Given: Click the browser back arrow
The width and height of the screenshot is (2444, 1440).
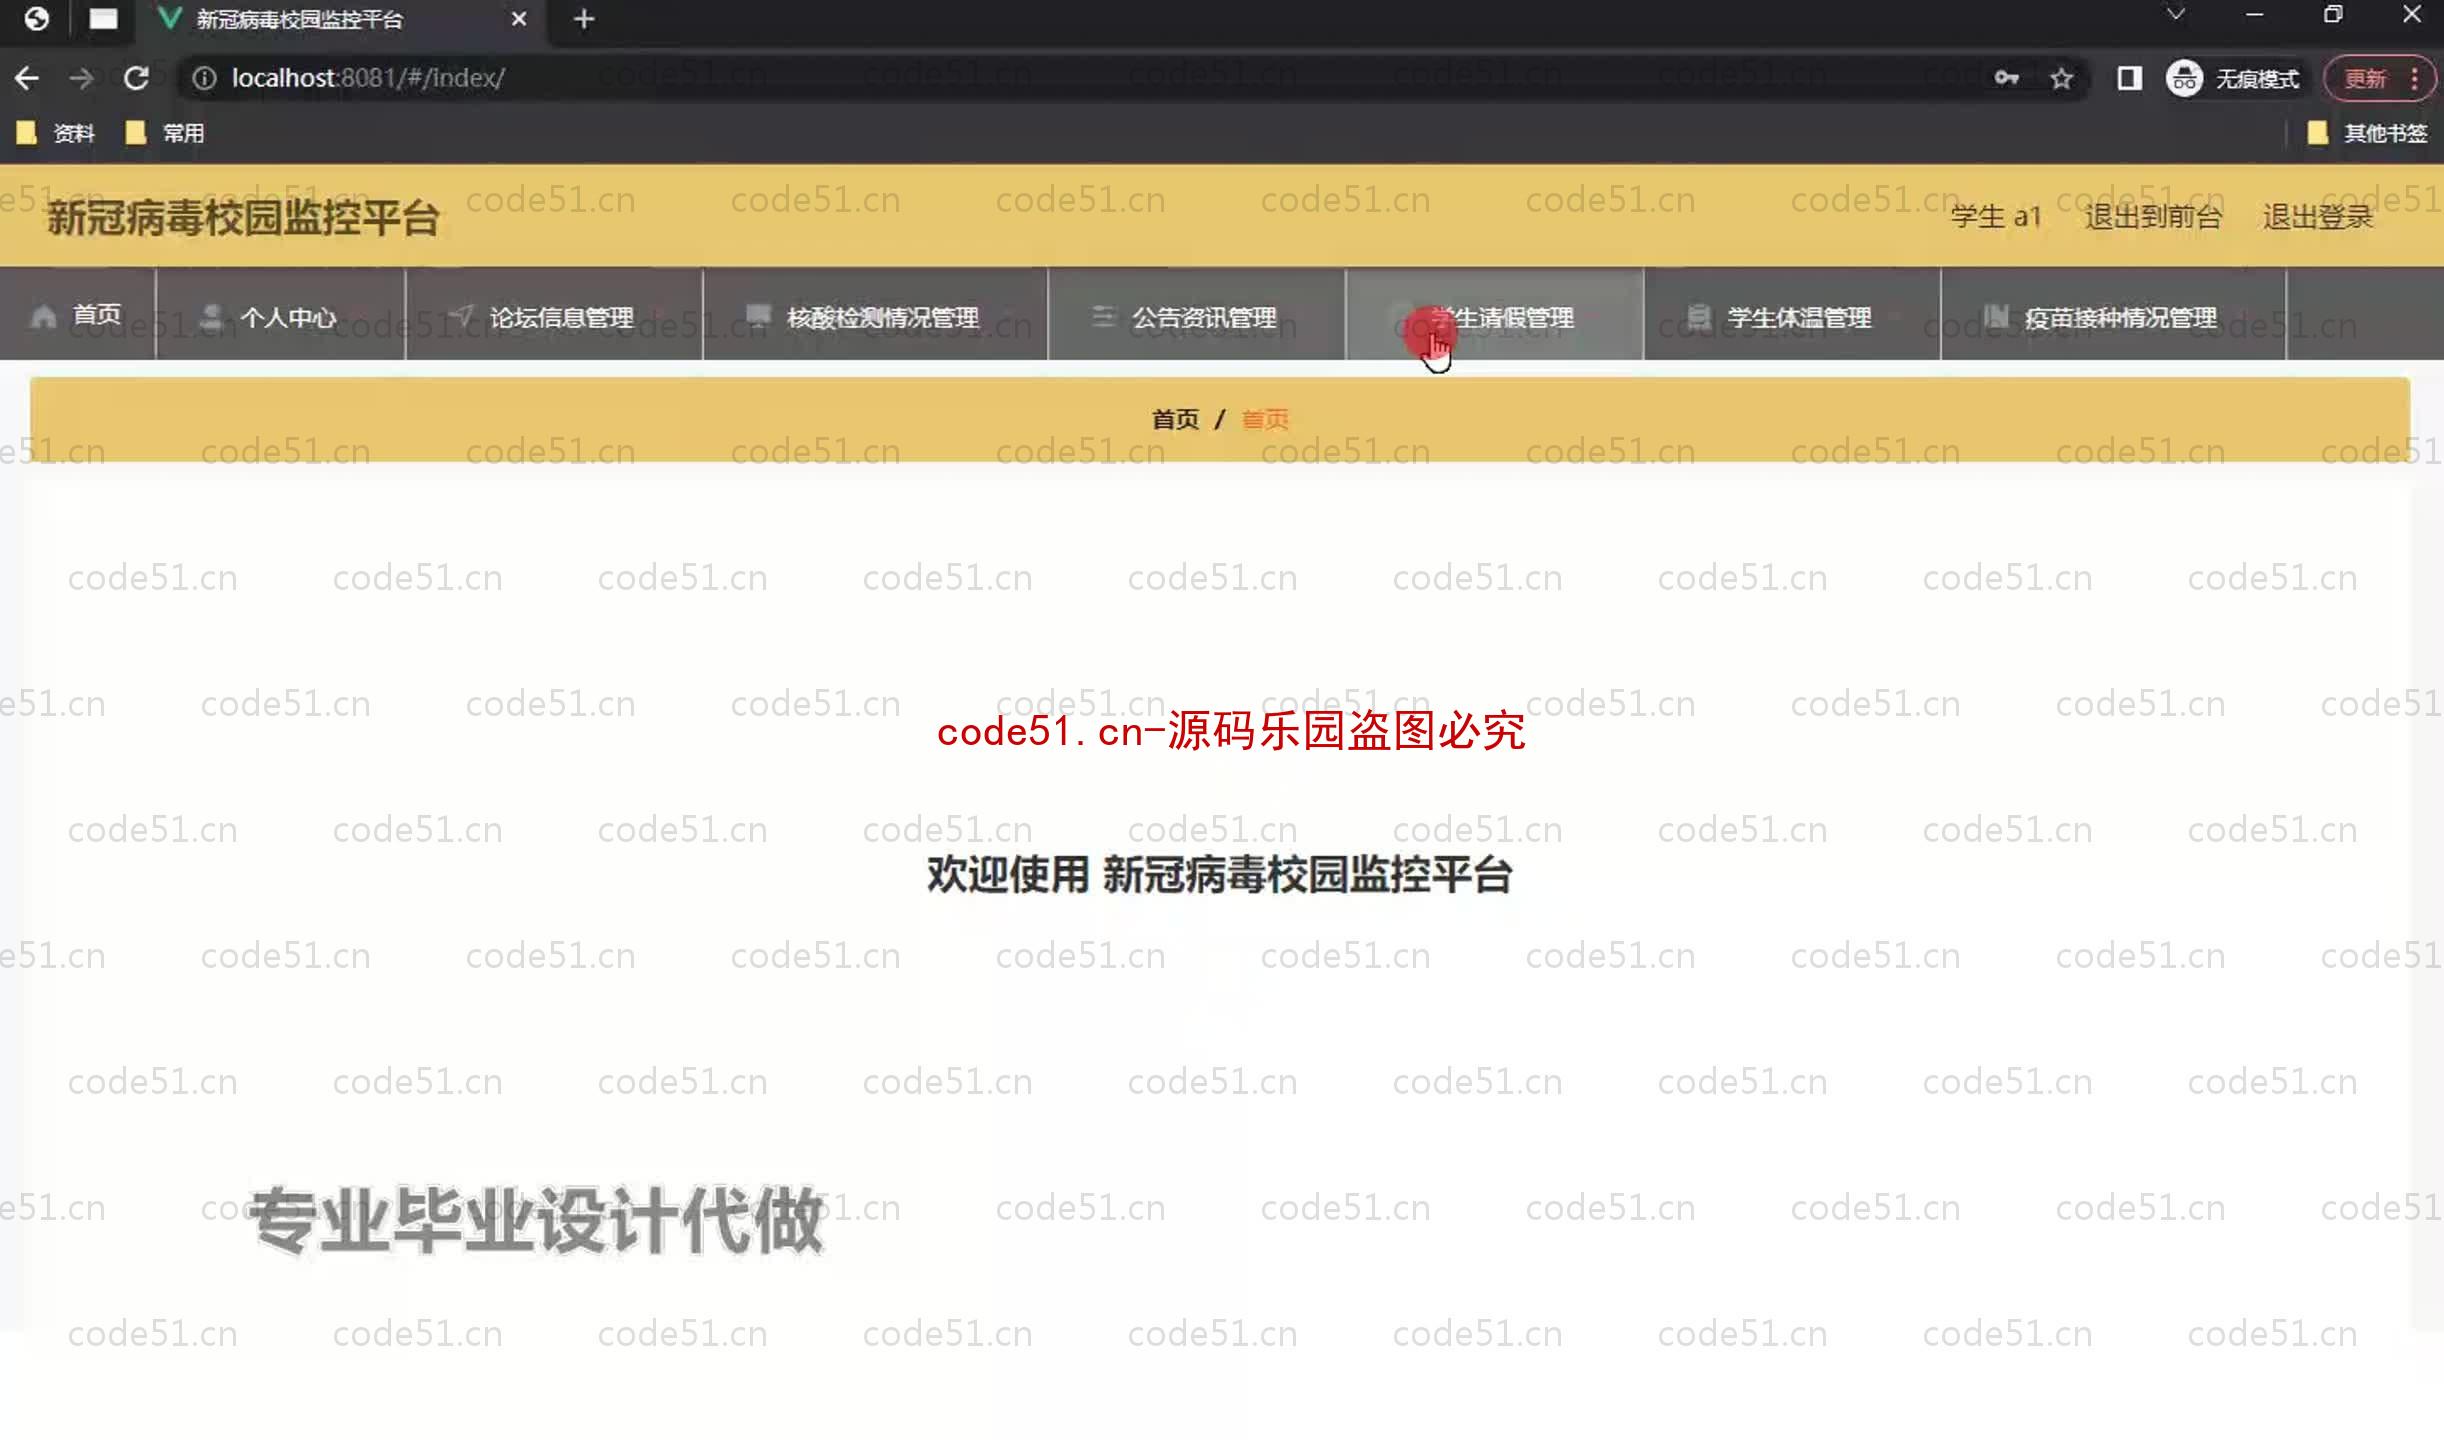Looking at the screenshot, I should (27, 78).
